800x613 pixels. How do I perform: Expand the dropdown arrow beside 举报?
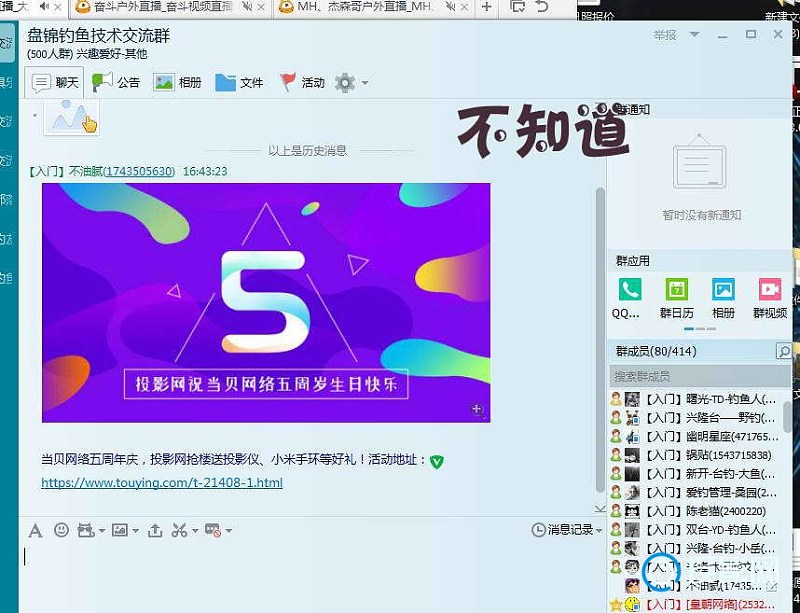point(694,34)
